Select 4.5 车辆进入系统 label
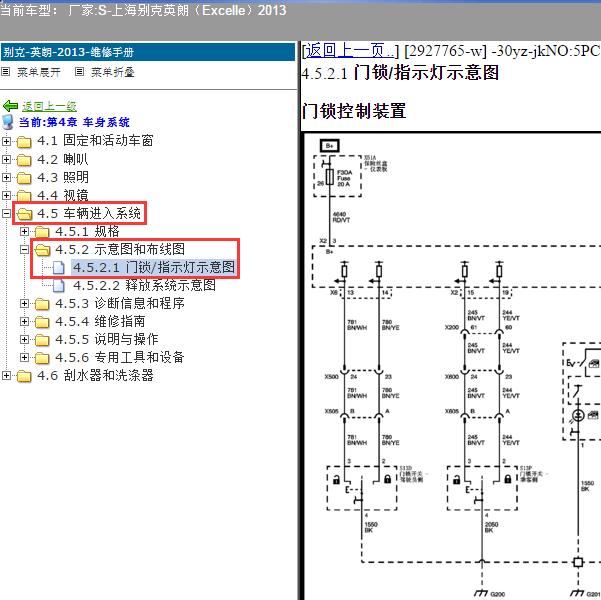This screenshot has height=600, width=601. [x=89, y=213]
